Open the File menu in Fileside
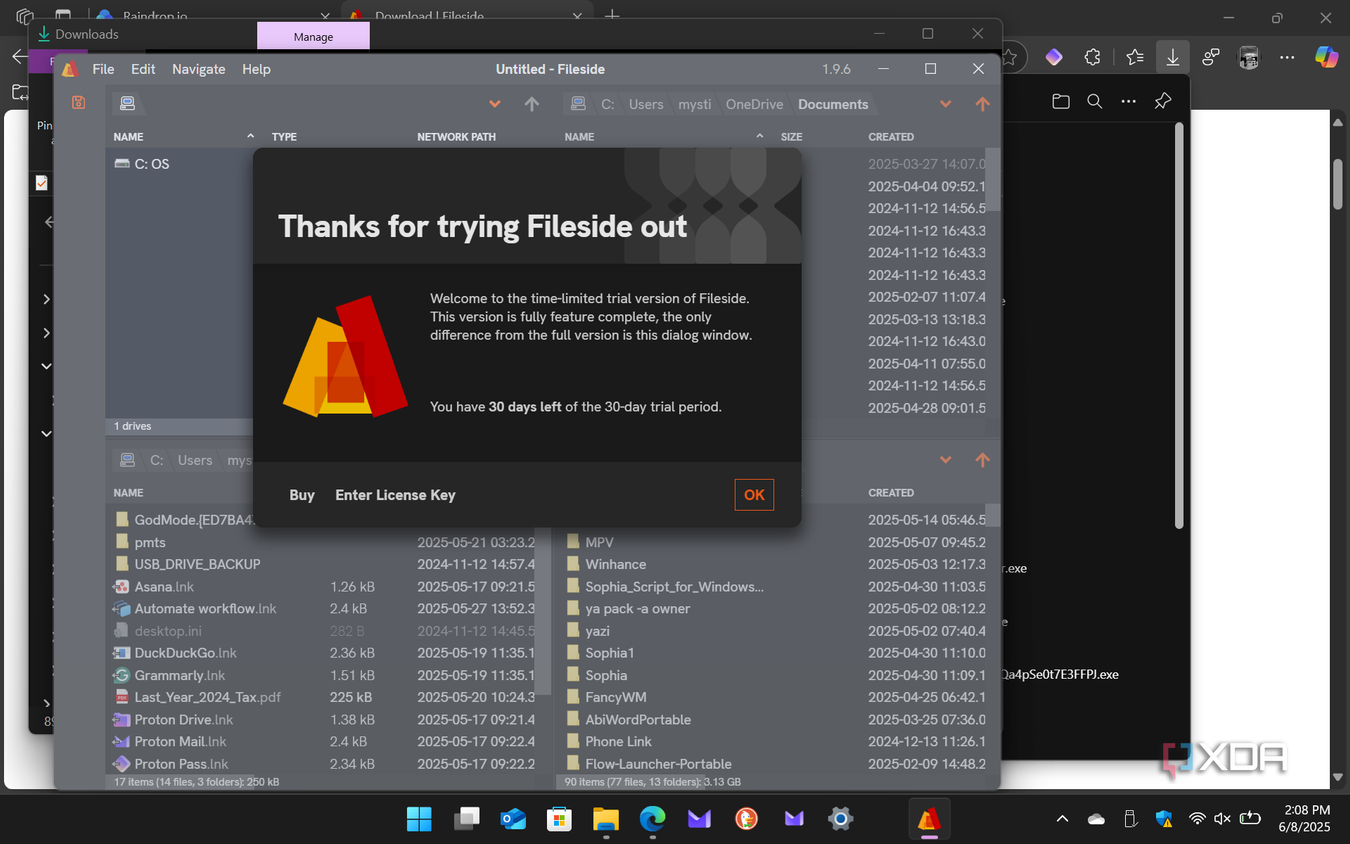This screenshot has width=1350, height=844. pyautogui.click(x=103, y=69)
